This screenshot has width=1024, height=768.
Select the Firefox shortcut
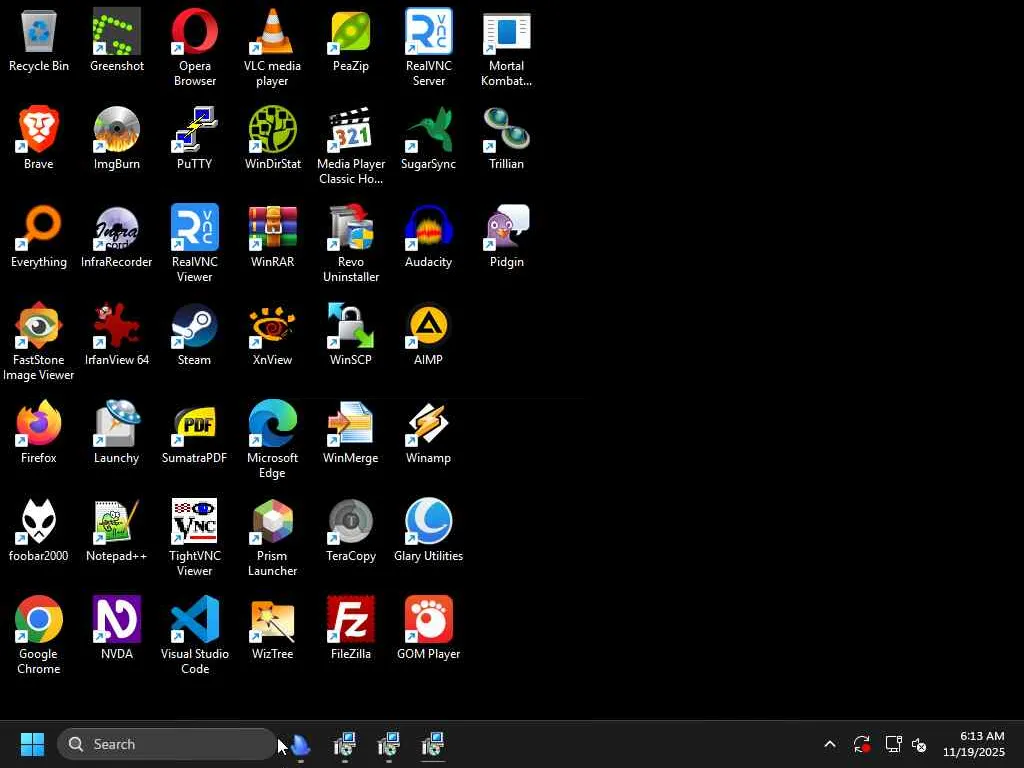click(39, 432)
